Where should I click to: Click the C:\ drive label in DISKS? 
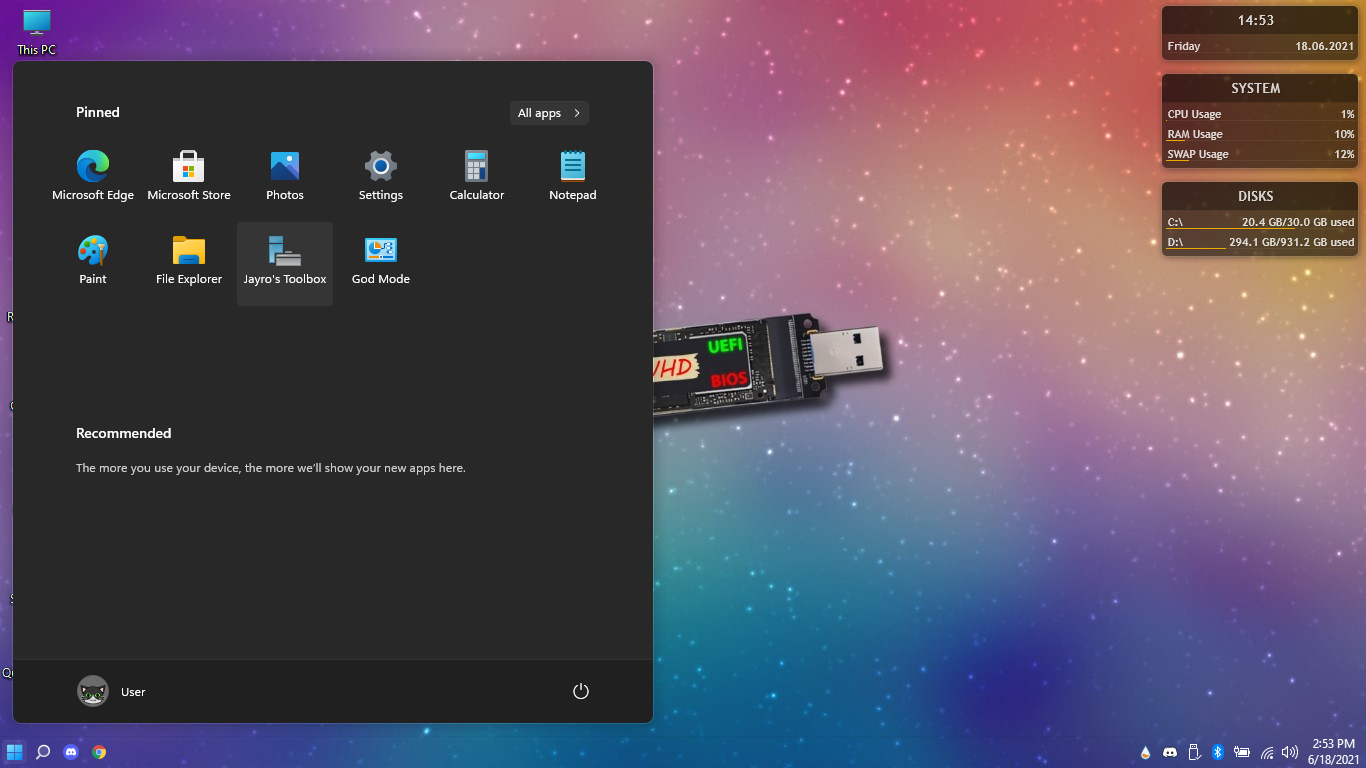(x=1175, y=222)
